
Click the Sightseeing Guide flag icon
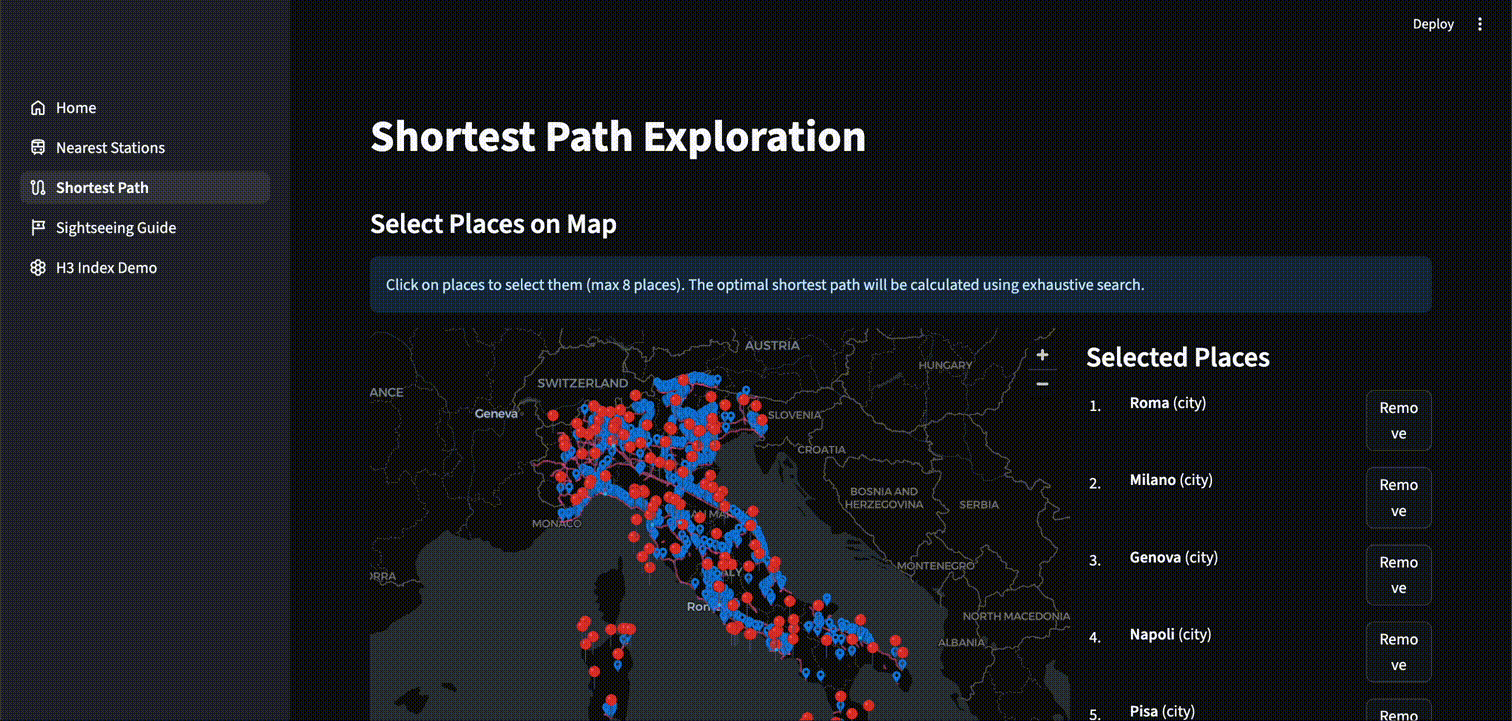[38, 228]
